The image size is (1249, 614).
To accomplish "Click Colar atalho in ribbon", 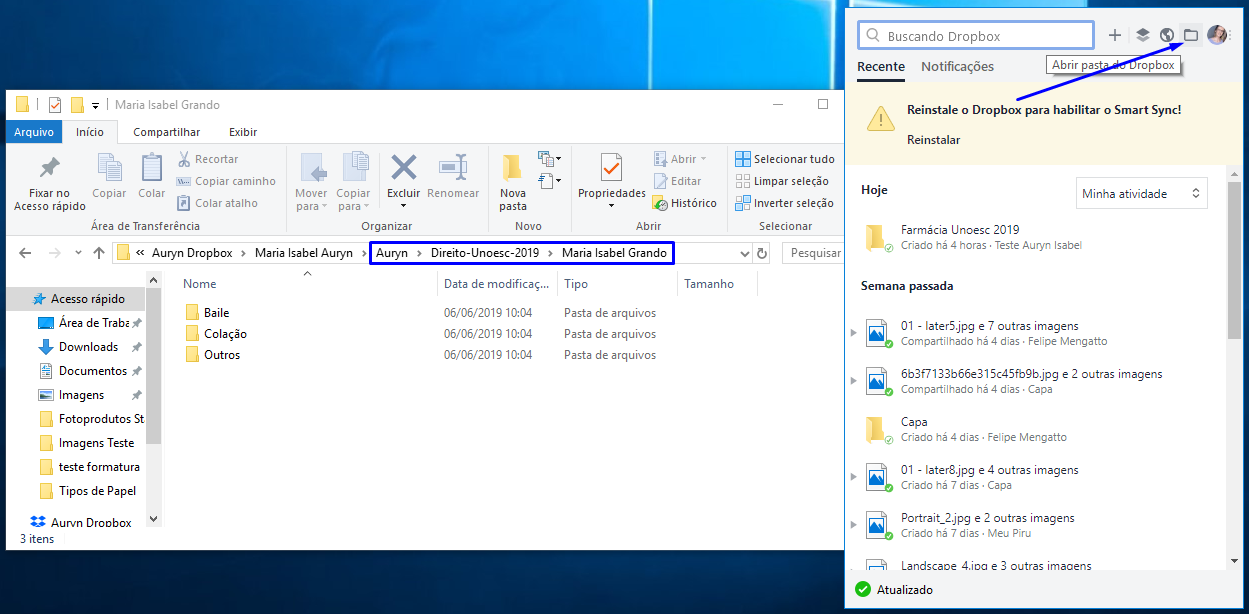I will tap(217, 203).
